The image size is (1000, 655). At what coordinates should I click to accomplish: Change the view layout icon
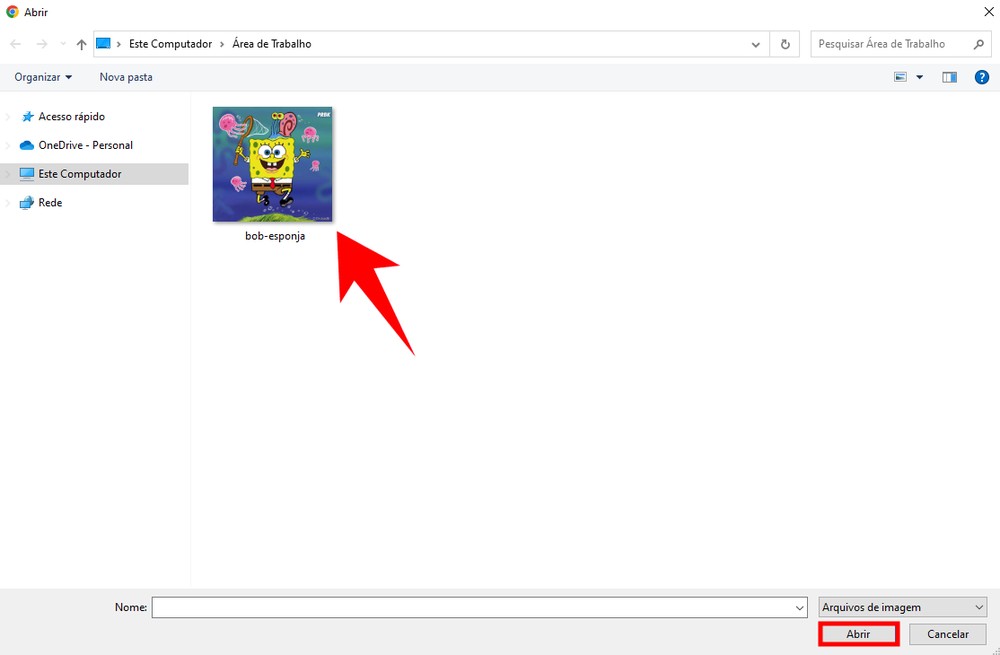pyautogui.click(x=901, y=77)
